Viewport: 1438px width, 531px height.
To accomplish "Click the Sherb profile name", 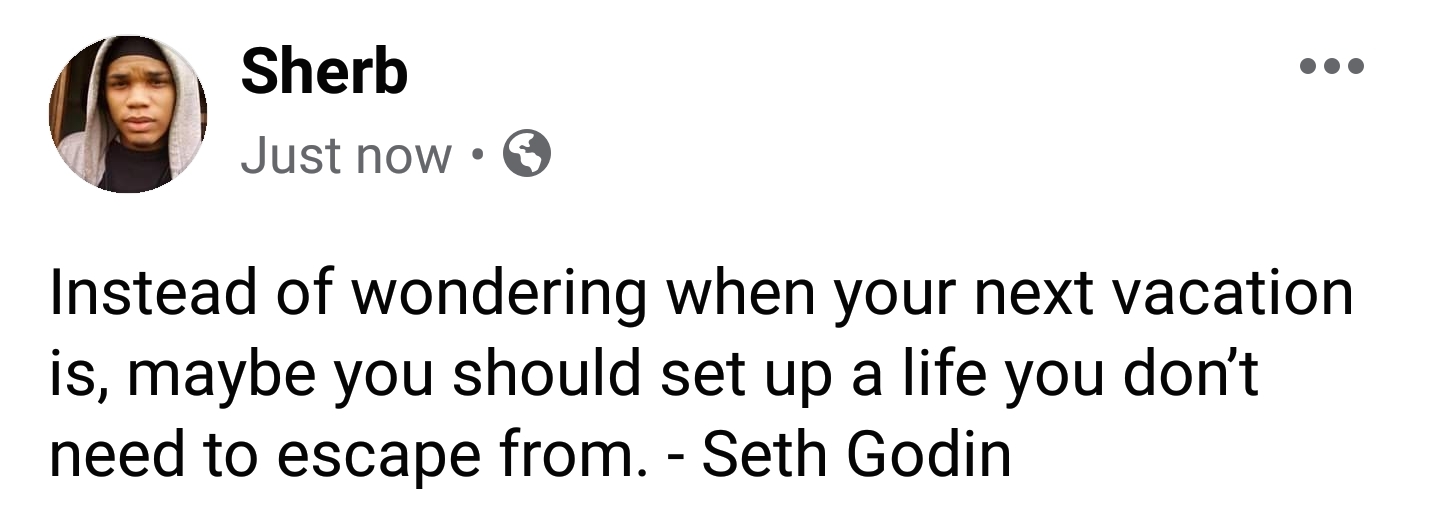I will (x=323, y=72).
